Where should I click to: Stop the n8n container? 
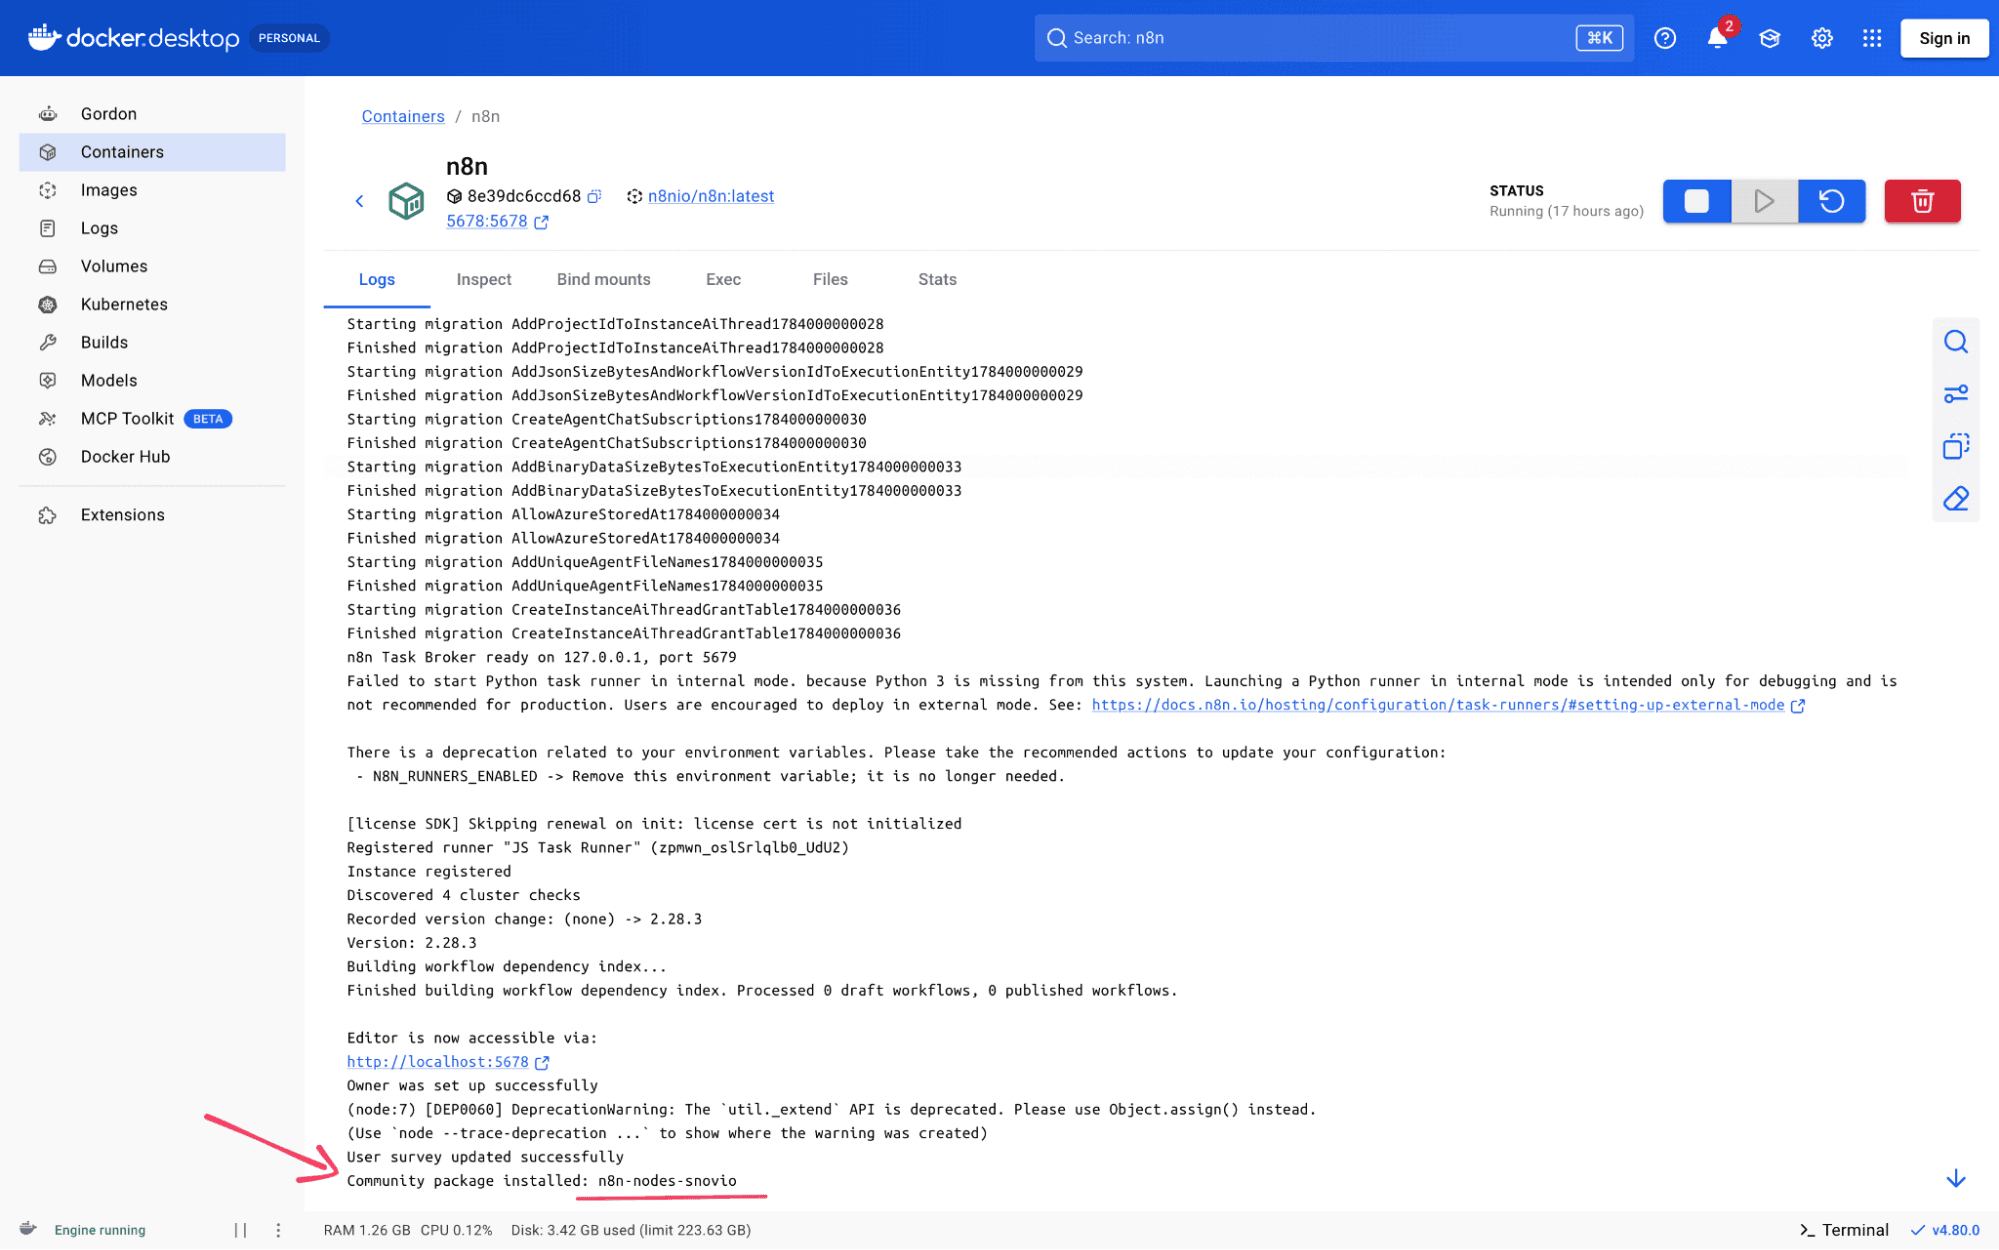click(x=1697, y=201)
